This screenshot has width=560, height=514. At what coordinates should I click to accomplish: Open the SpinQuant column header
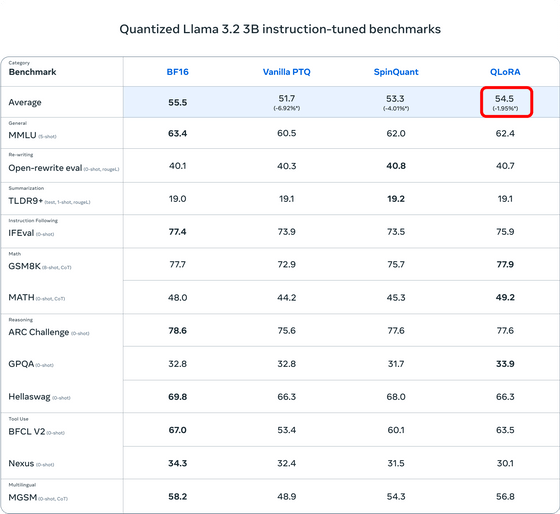coord(396,72)
